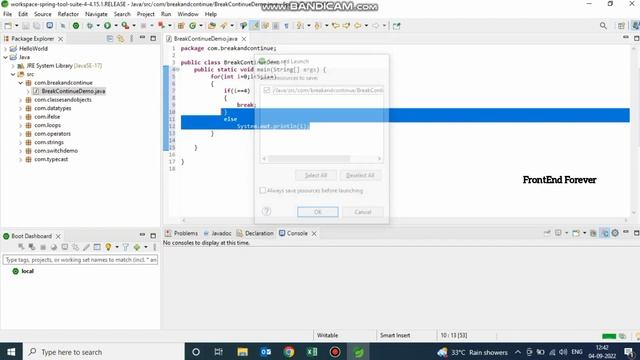
Task: Open the Debug button dropdown arrow
Action: pyautogui.click(x=98, y=26)
